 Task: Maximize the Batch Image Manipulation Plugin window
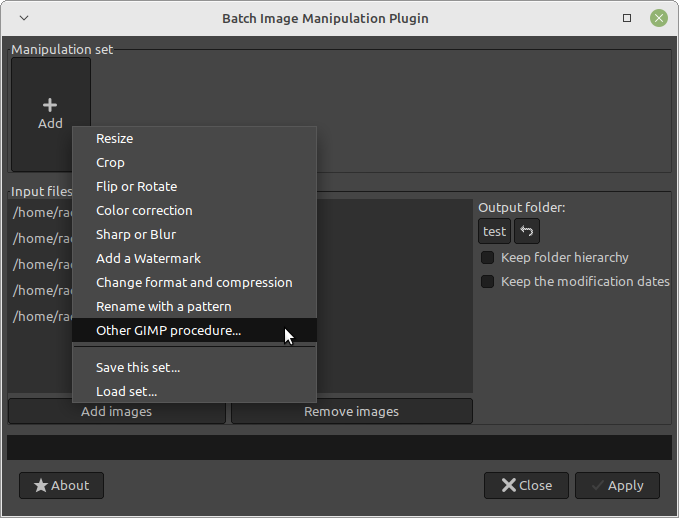627,18
